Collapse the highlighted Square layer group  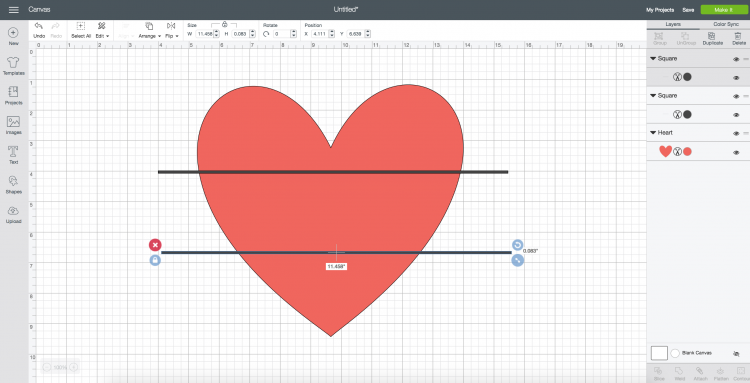tap(652, 58)
